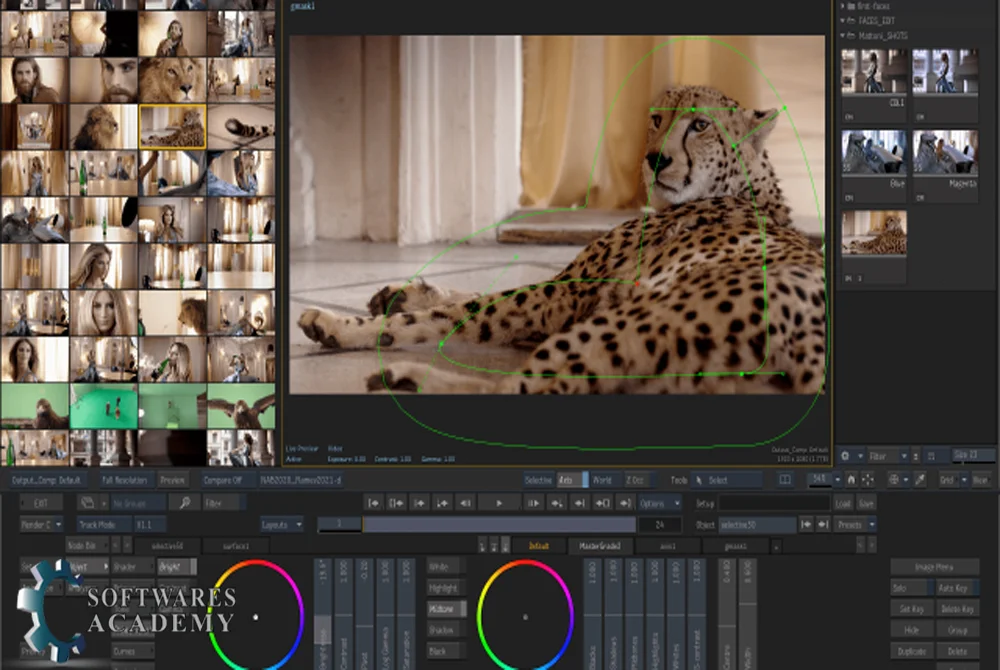The height and width of the screenshot is (670, 1000).
Task: Switch to the gmask1 tab
Action: (x=735, y=546)
